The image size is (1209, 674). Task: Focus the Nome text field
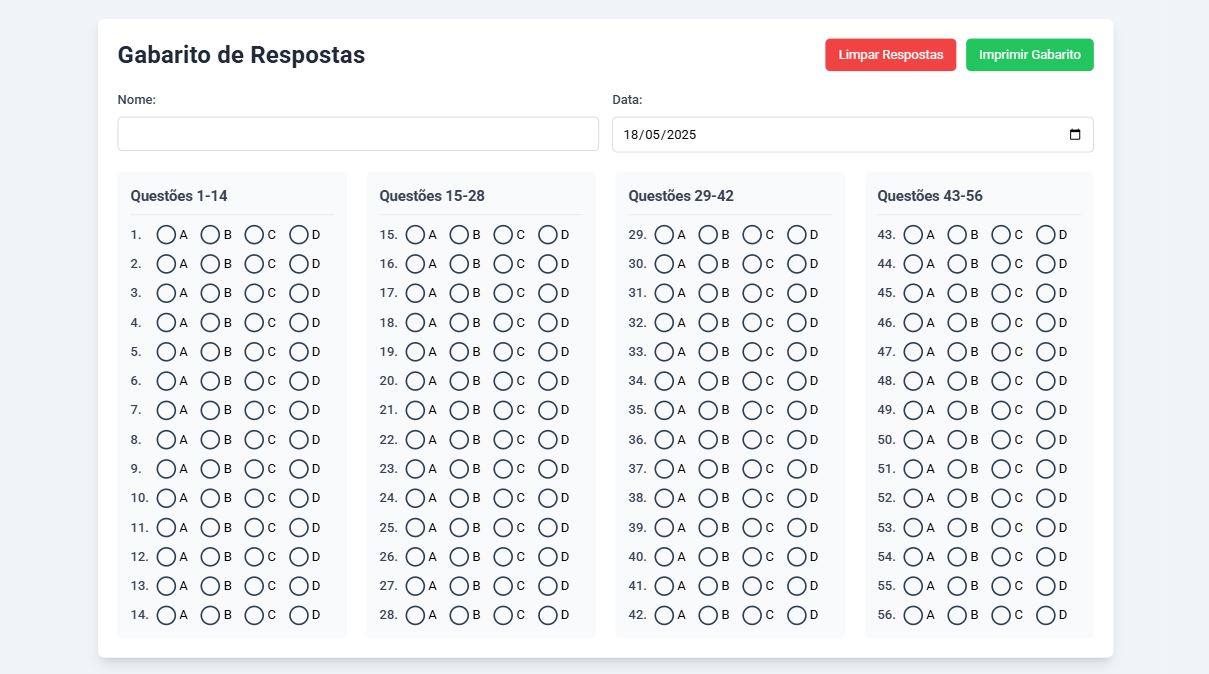point(358,134)
